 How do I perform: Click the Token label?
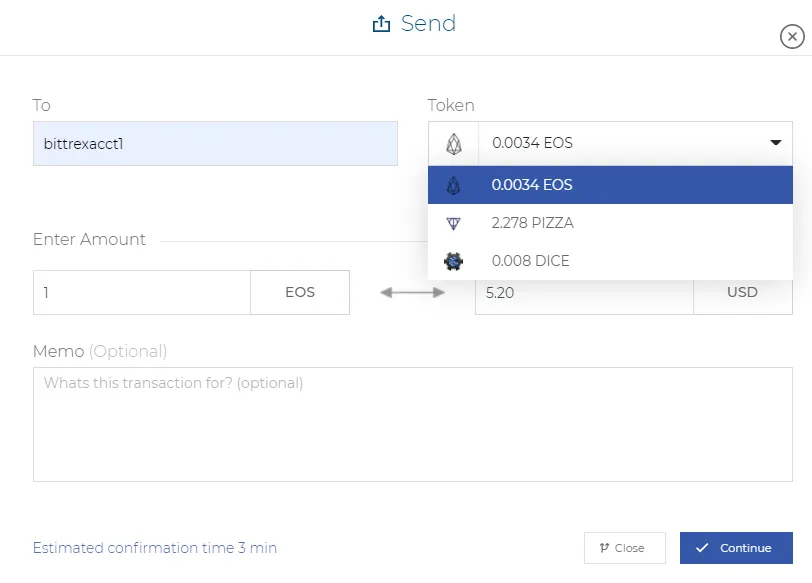[451, 105]
